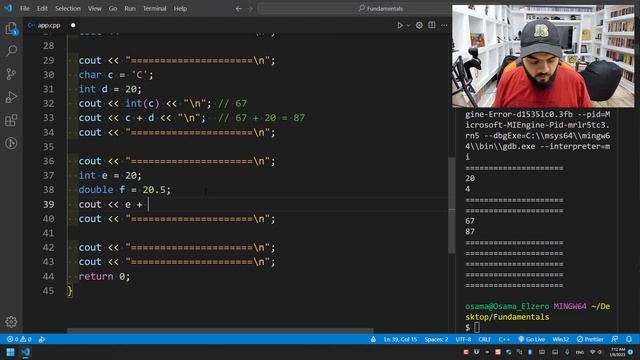The width and height of the screenshot is (640, 360).
Task: Click the line number 38 gutter
Action: tap(48, 190)
